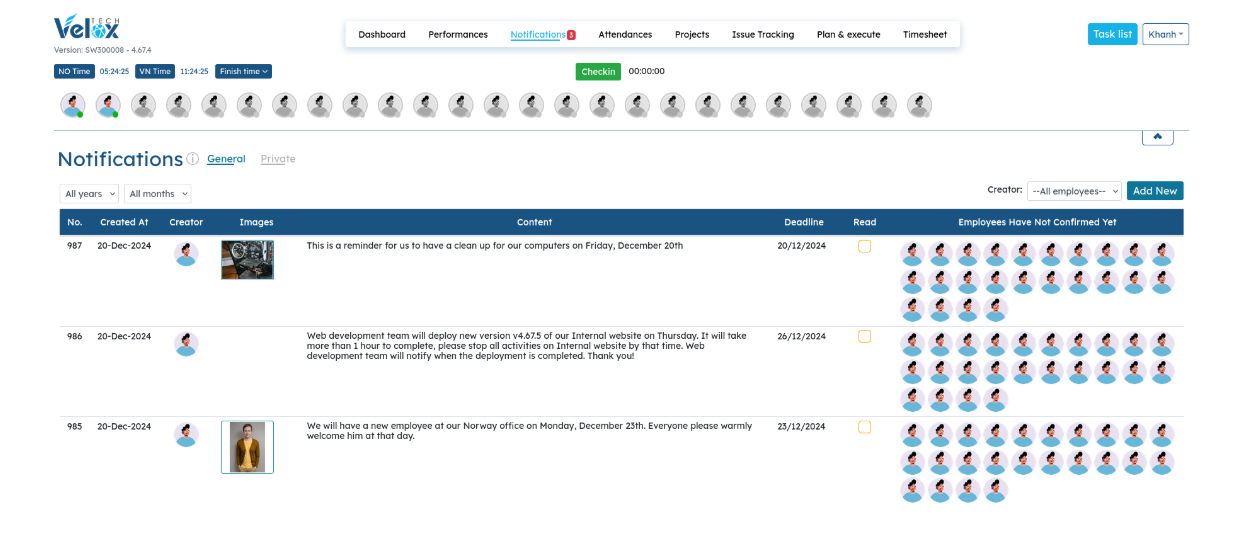Collapse the employee avatar bar with arrow button
The image size is (1251, 542).
1157,137
